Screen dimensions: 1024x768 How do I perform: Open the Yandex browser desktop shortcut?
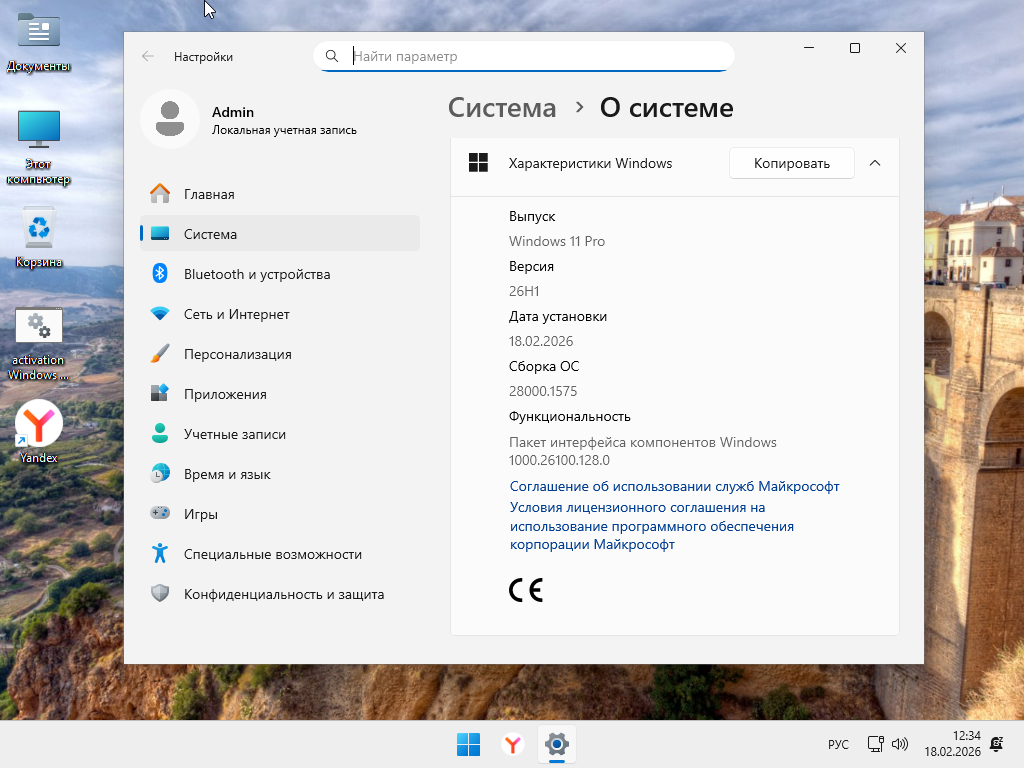tap(39, 425)
